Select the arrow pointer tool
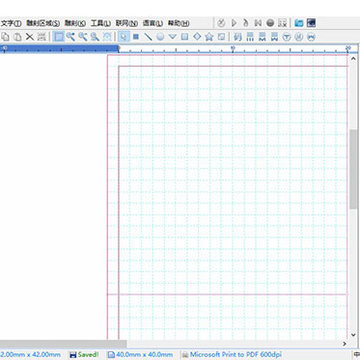360x360 pixels. (124, 37)
